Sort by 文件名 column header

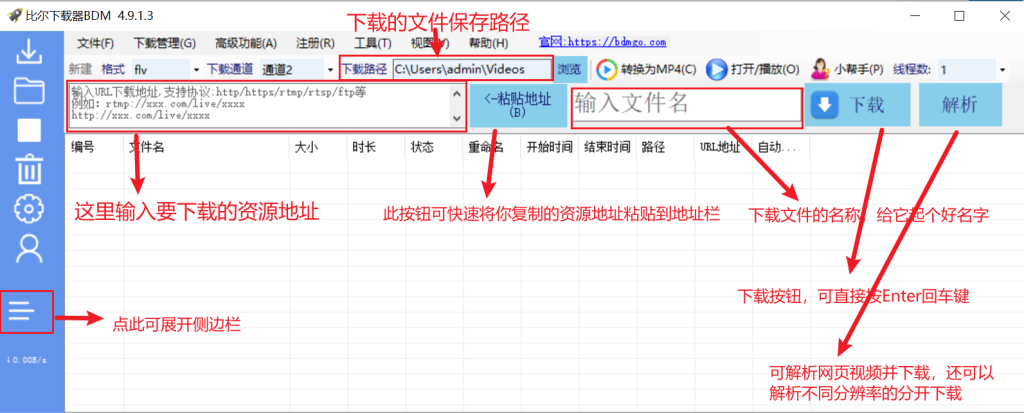pyautogui.click(x=207, y=147)
